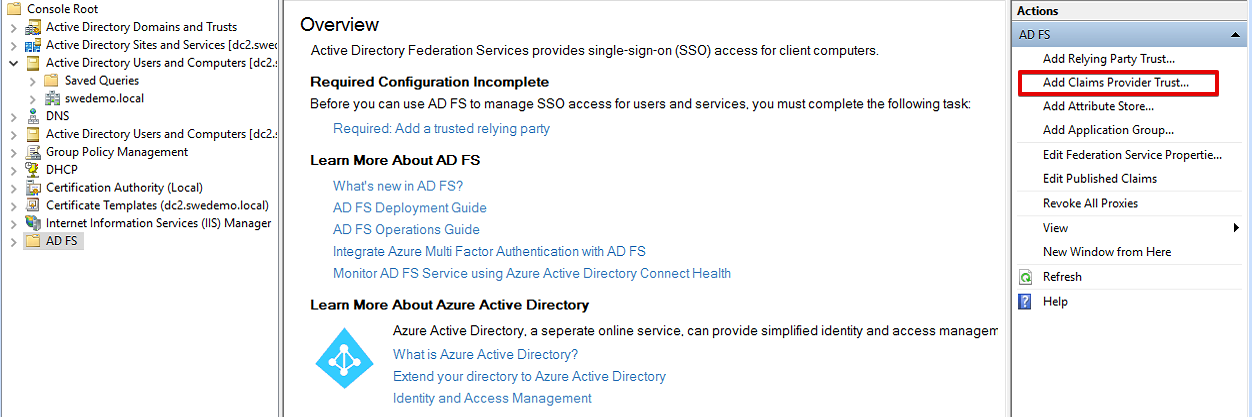Click the Certification Authority (Local) icon

[x=33, y=188]
